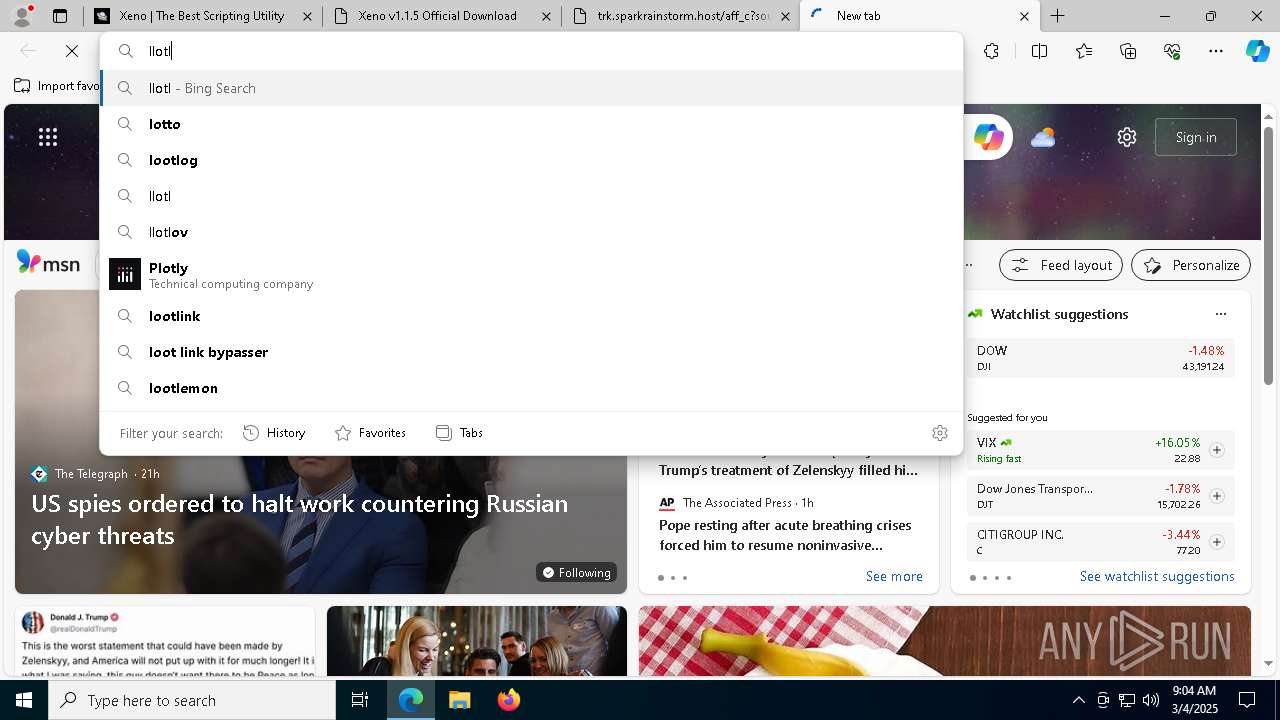
Task: Open Watchlist suggestions more options
Action: (x=1220, y=314)
